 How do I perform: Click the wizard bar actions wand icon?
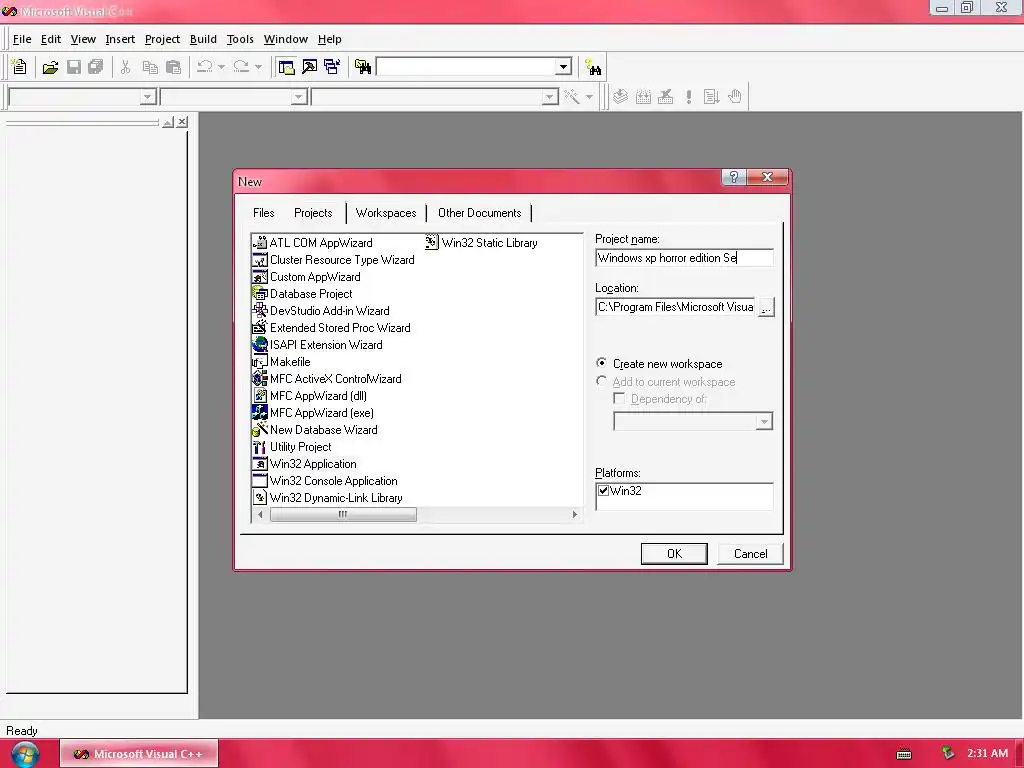pos(572,97)
